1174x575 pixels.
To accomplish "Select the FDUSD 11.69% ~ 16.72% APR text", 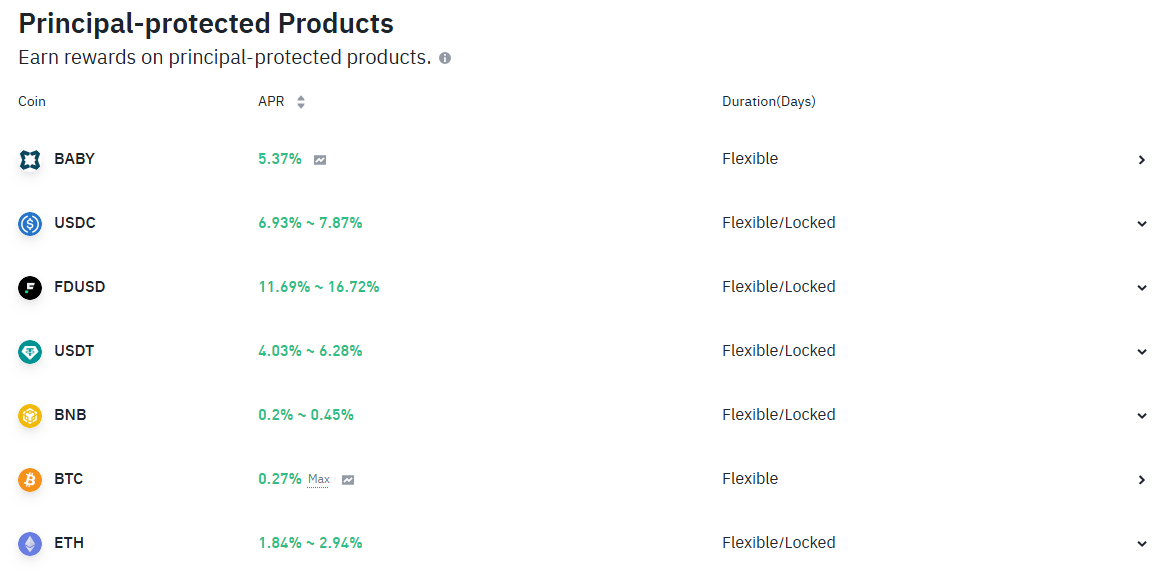I will [319, 287].
